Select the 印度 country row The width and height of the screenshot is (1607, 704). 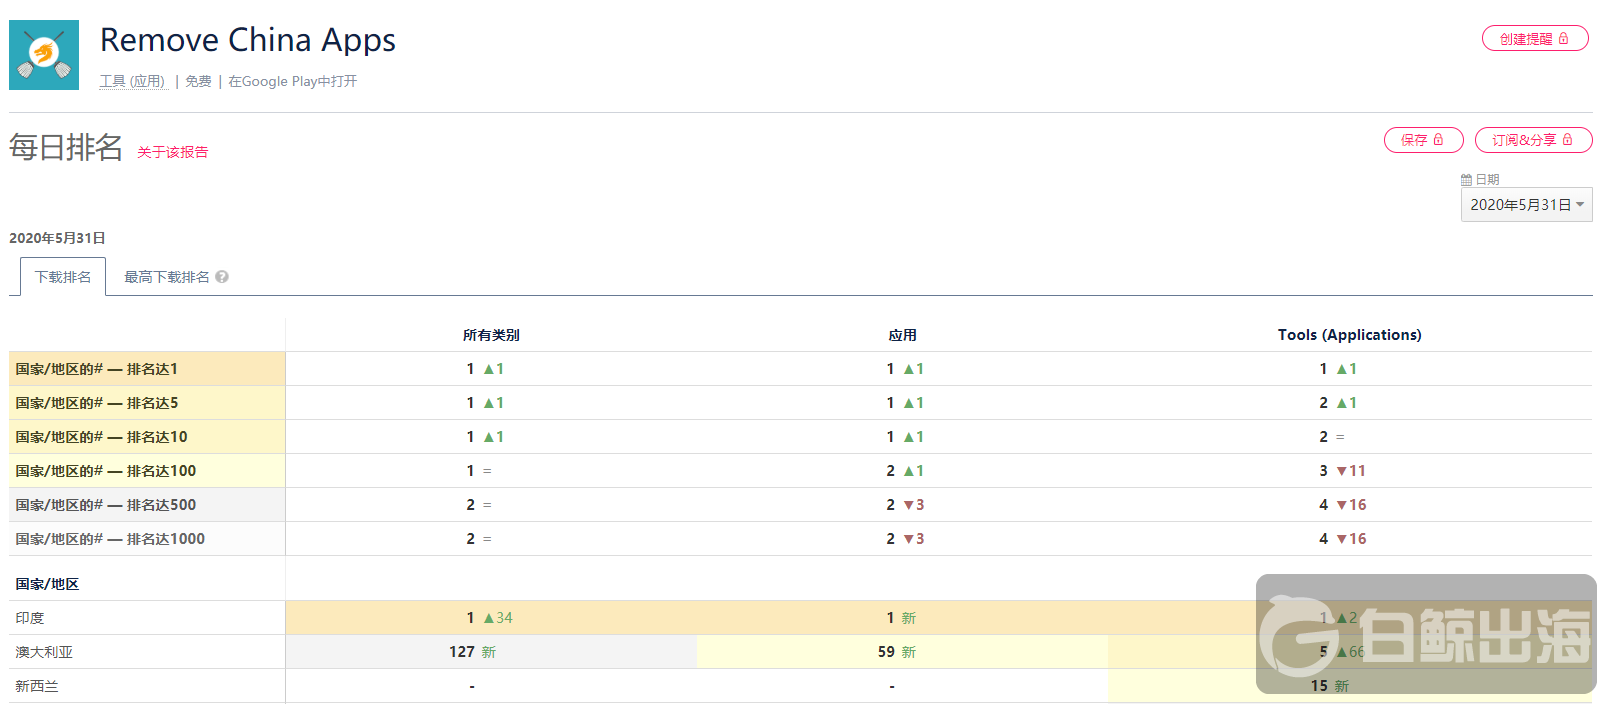30,618
